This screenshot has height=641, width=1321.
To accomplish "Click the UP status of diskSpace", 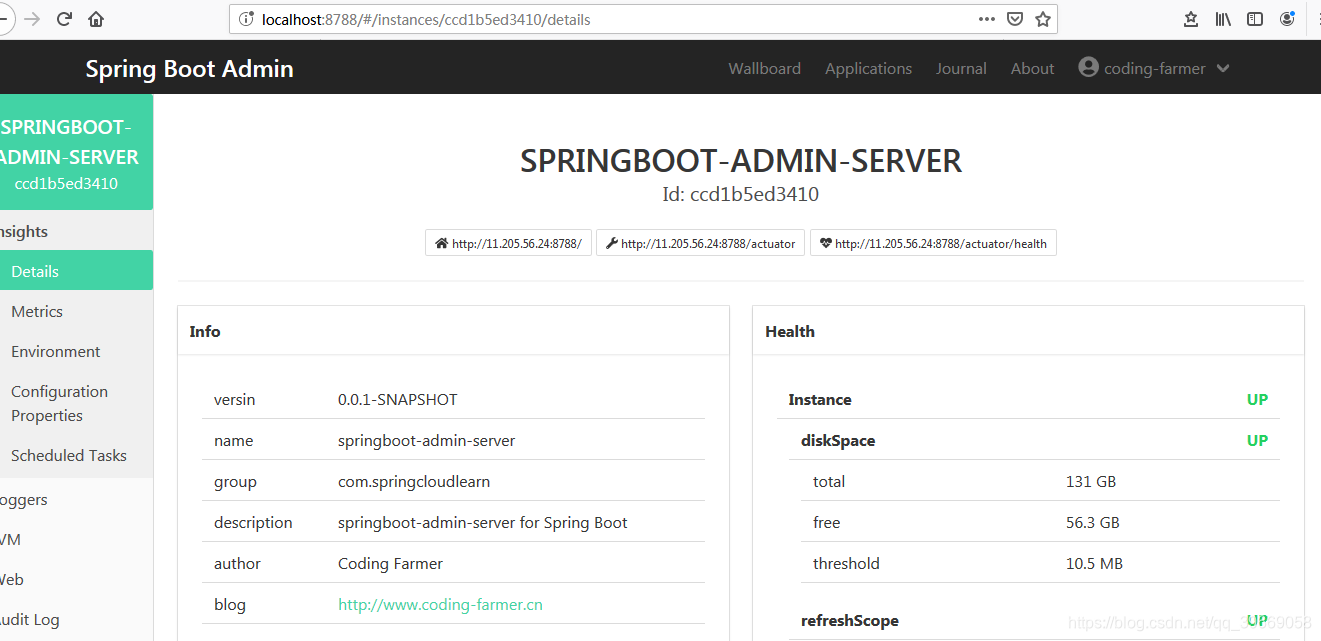I will [x=1257, y=440].
